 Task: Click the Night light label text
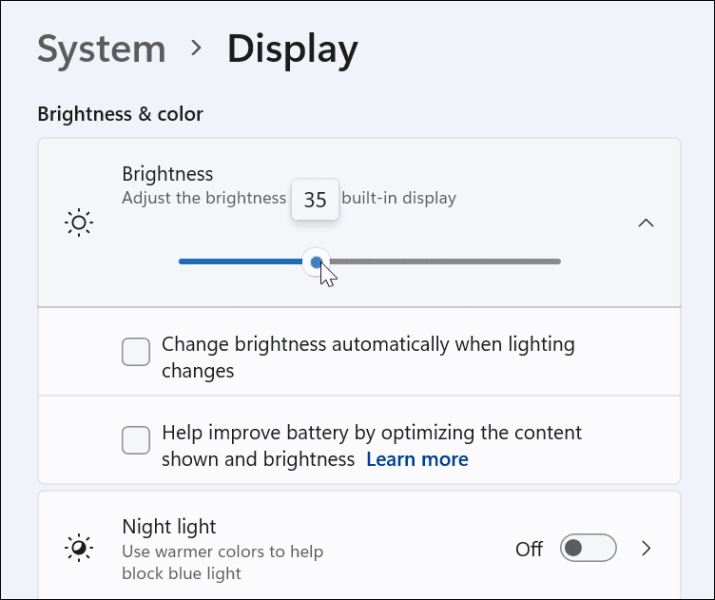tap(169, 527)
